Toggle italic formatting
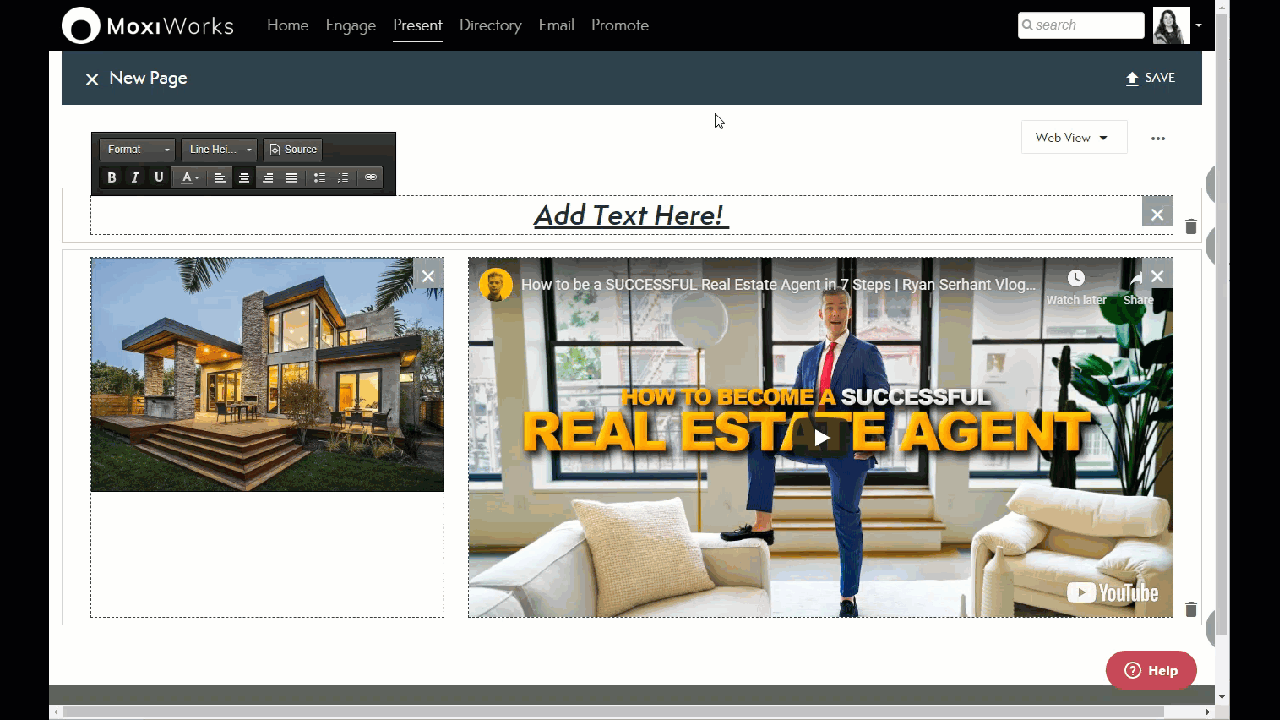Screen dimensions: 1280x720 (135, 178)
